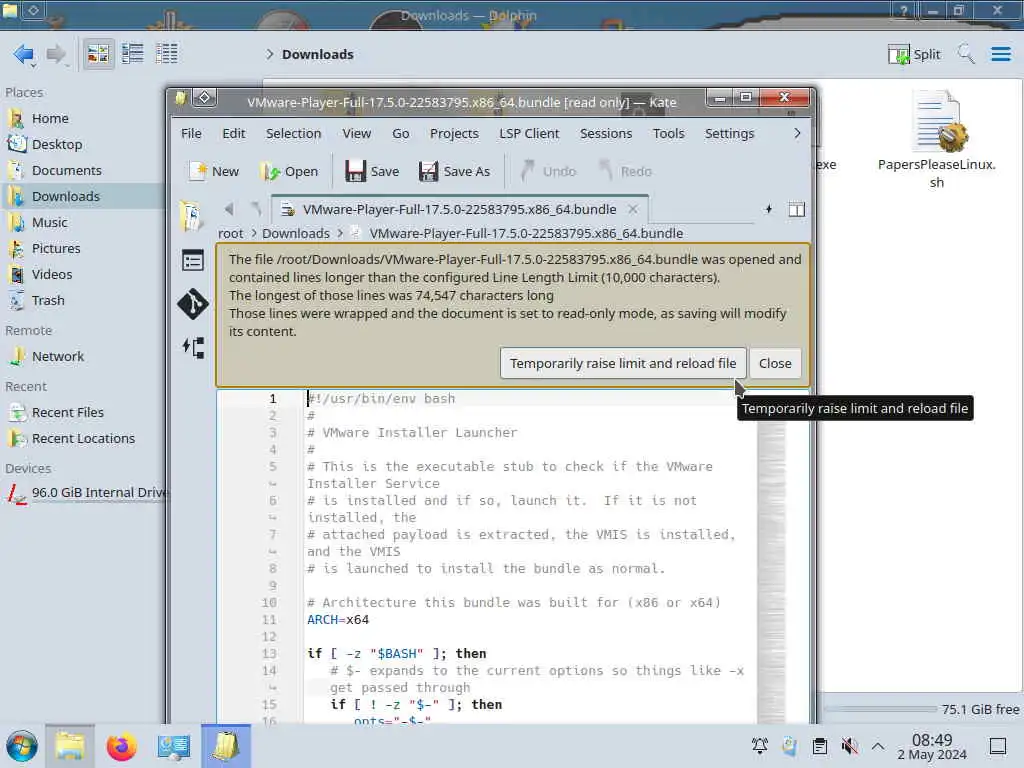Open the Dolphin hamburger menu
The width and height of the screenshot is (1024, 768).
(x=1000, y=54)
